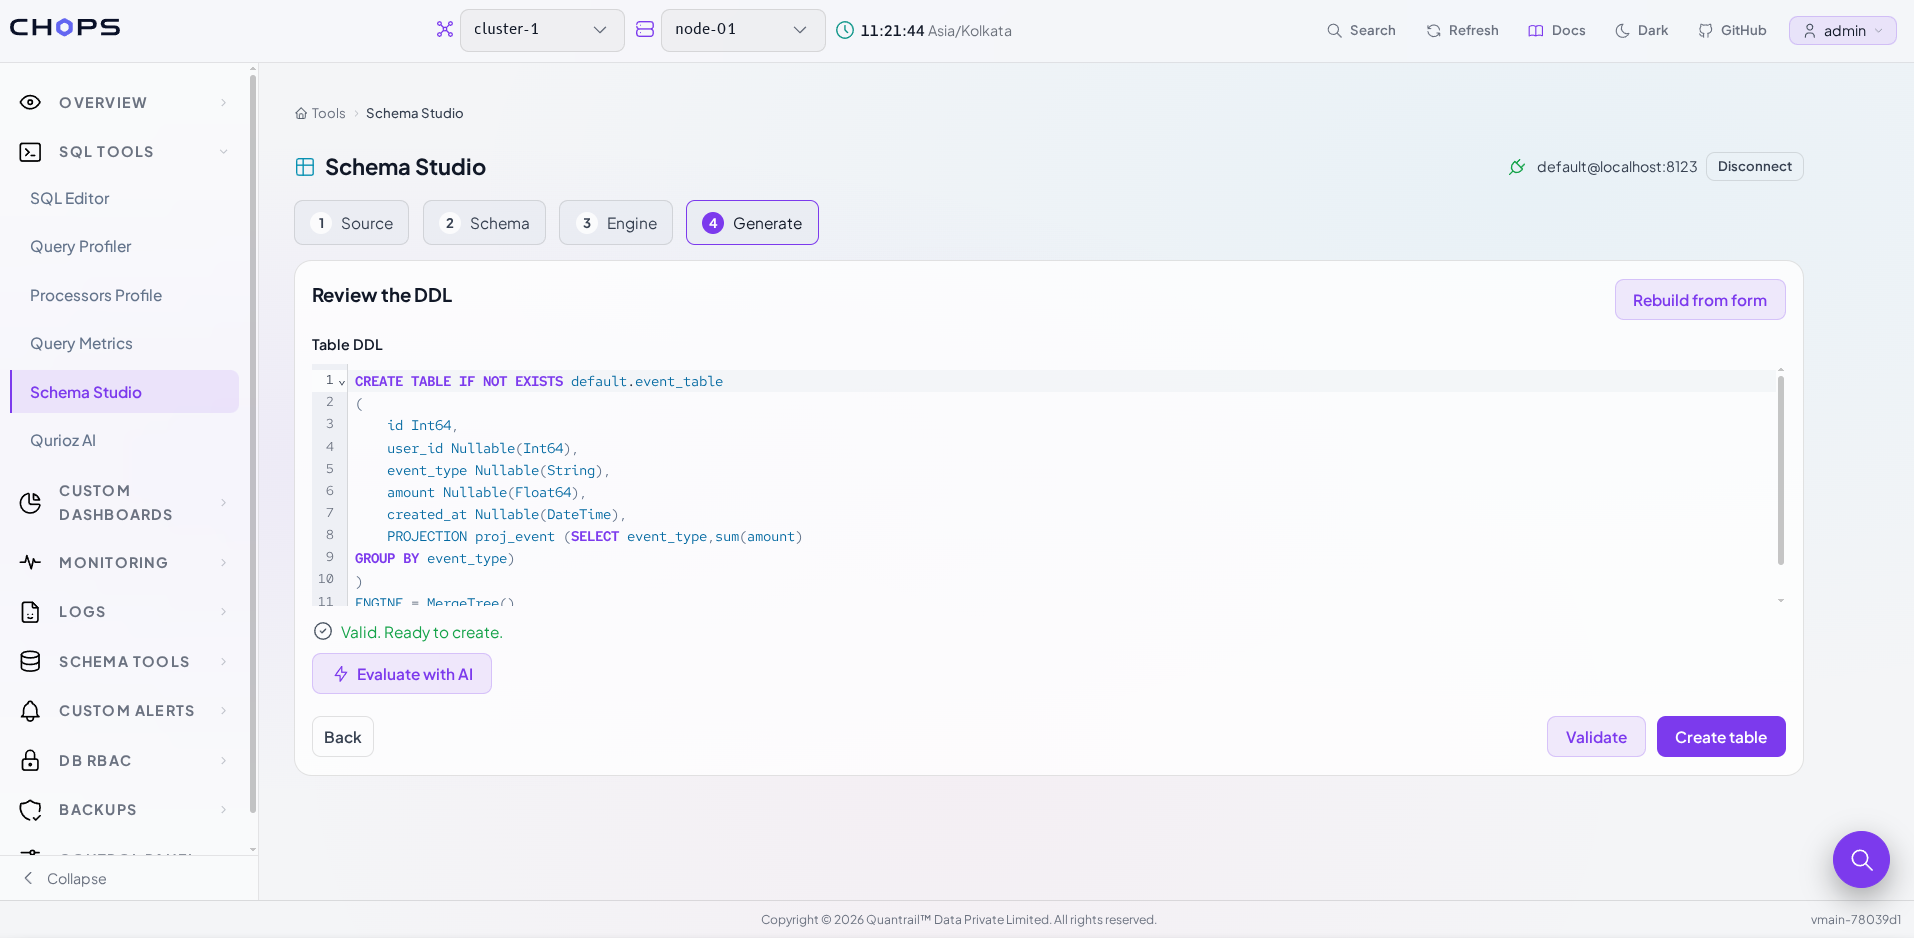1914x938 pixels.
Task: Click the CHOPS logo
Action: pos(65,27)
